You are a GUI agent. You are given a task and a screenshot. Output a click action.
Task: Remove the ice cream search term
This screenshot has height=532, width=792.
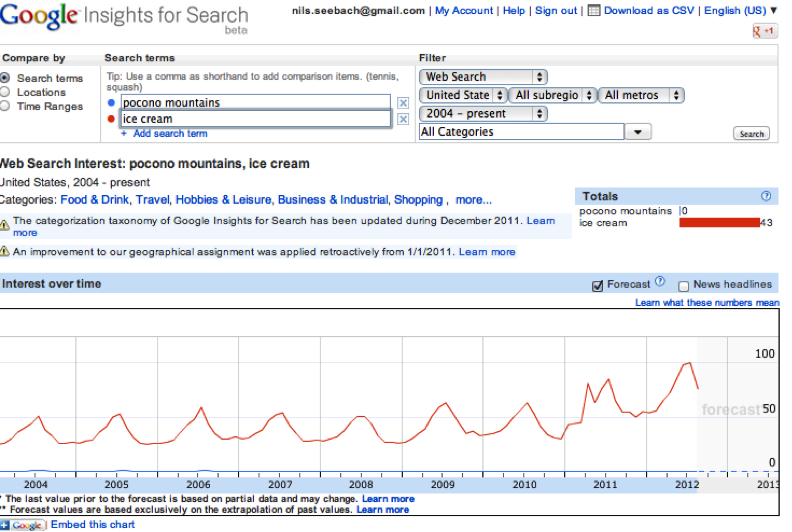click(x=403, y=119)
